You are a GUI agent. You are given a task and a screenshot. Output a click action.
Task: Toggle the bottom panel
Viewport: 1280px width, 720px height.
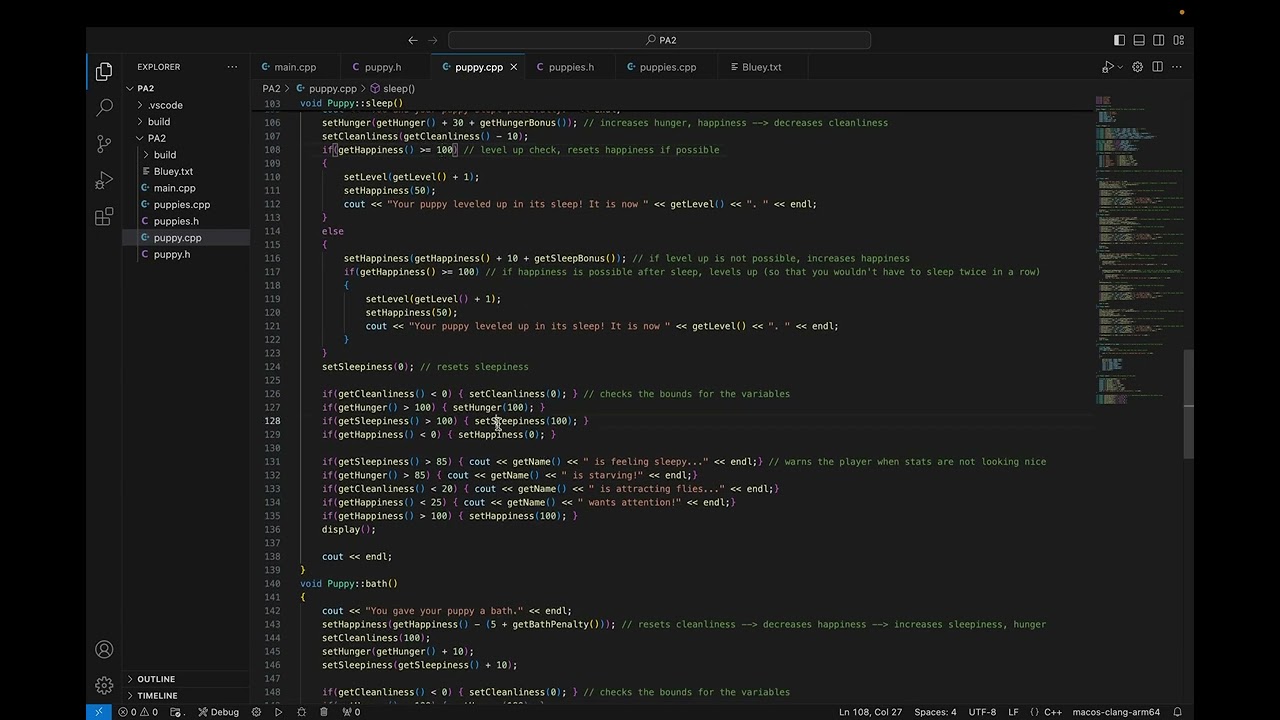point(1139,40)
